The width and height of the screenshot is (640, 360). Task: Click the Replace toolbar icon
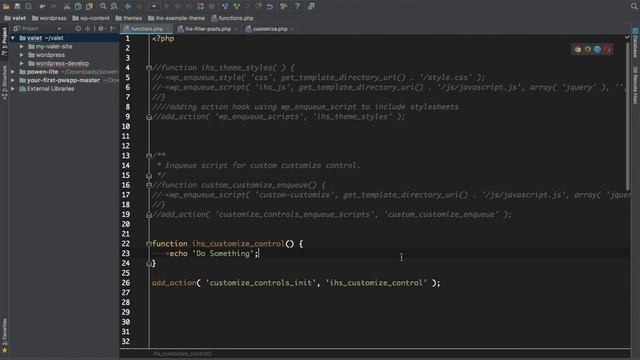point(114,6)
